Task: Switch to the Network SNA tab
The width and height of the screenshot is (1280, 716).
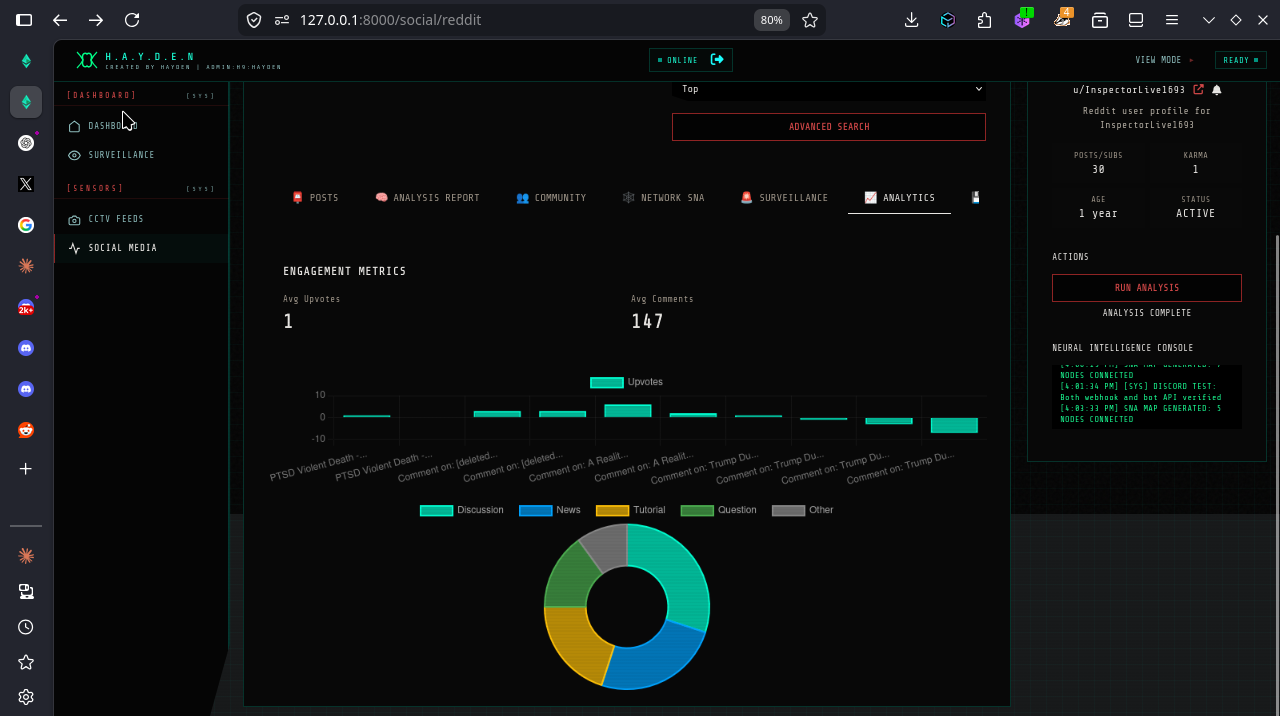Action: [x=663, y=198]
